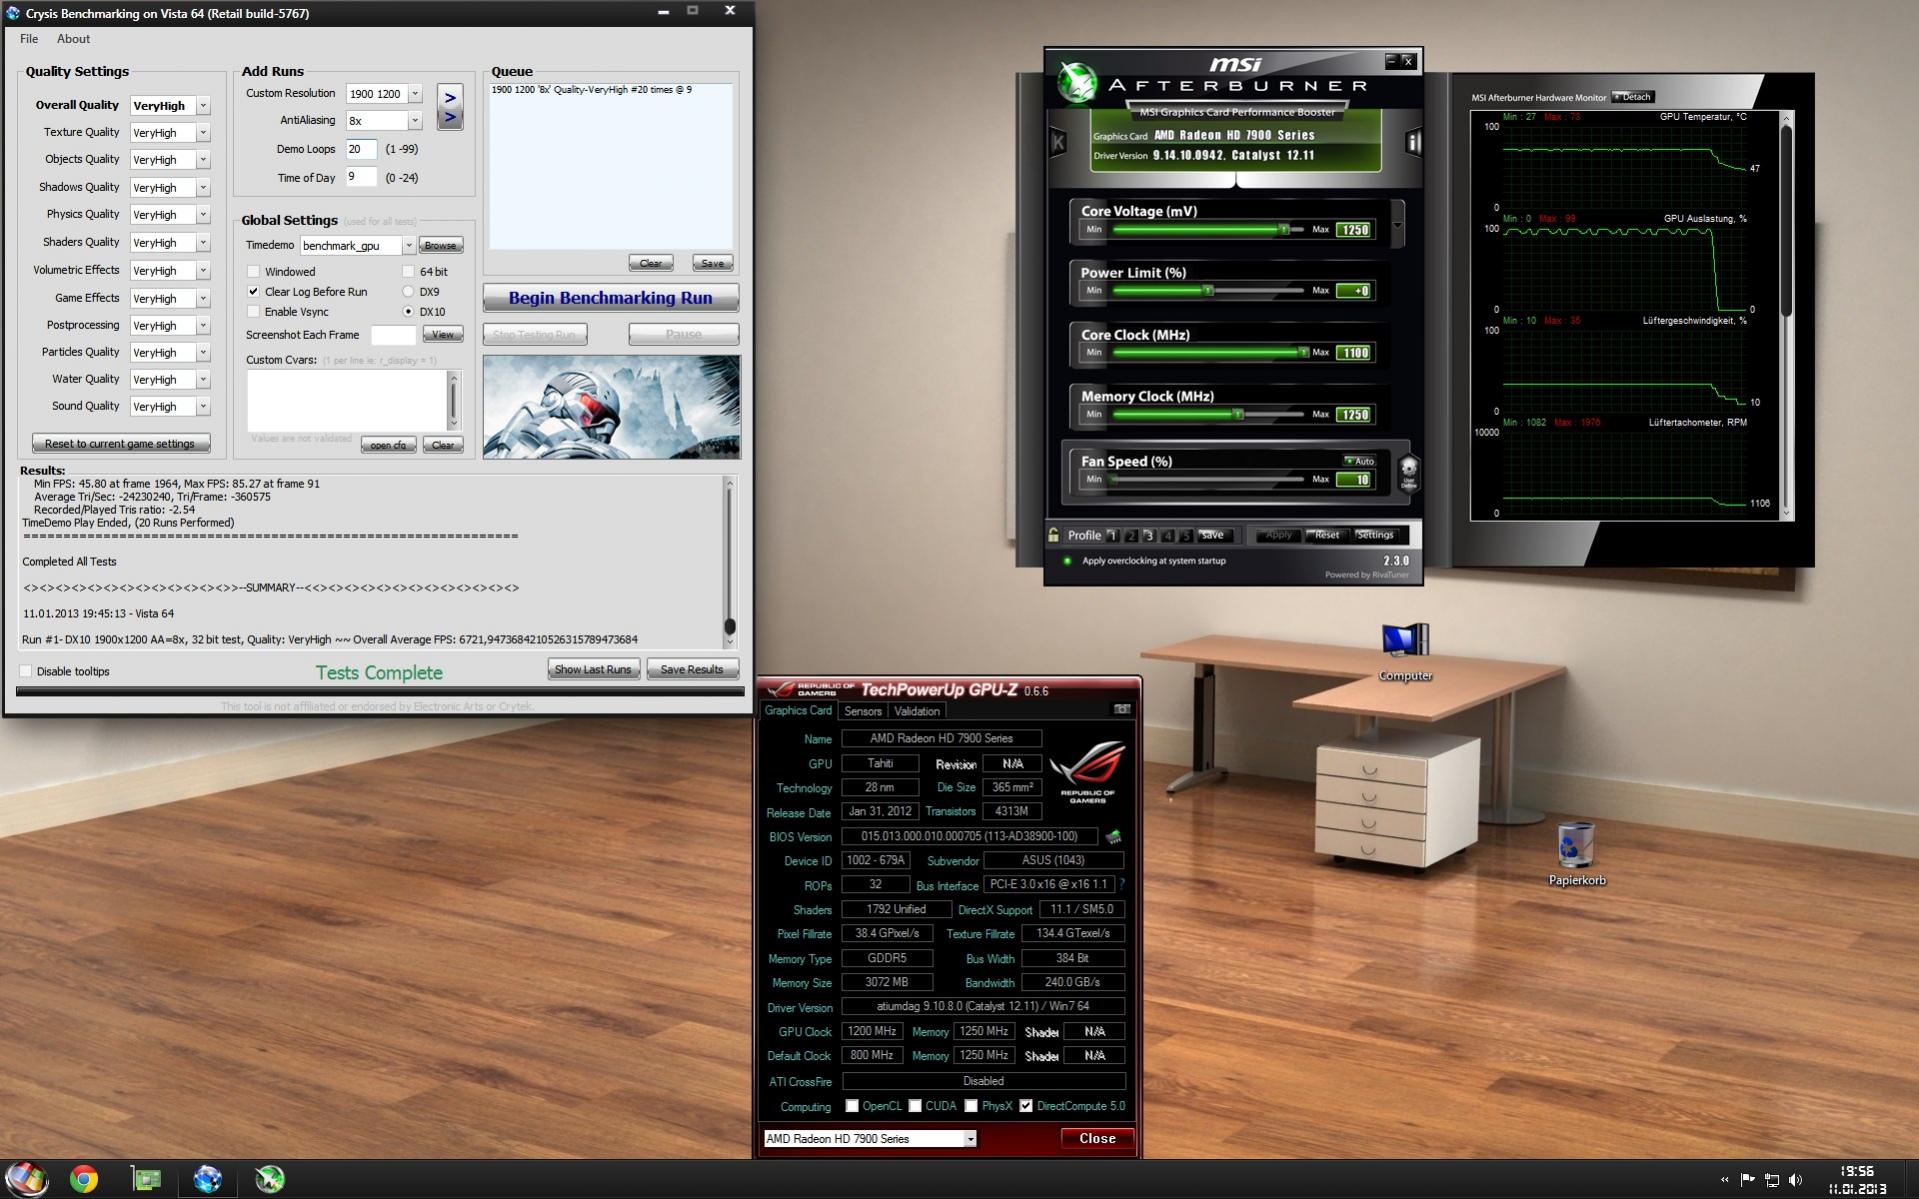Select Afterburner profile slot 5
Viewport: 1919px width, 1199px height.
coord(1186,536)
